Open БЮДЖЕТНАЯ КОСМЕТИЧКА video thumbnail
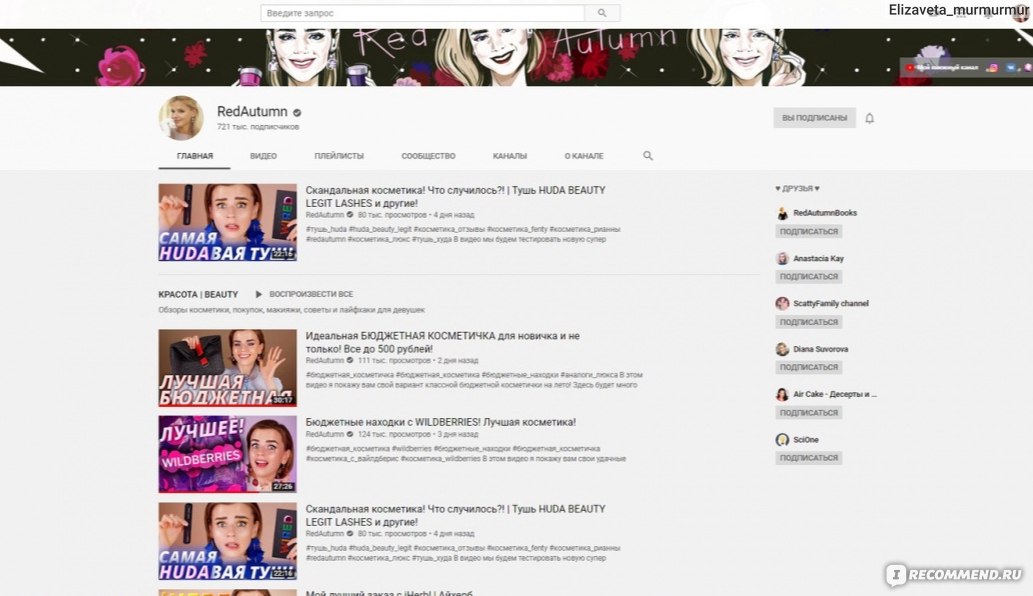 227,368
